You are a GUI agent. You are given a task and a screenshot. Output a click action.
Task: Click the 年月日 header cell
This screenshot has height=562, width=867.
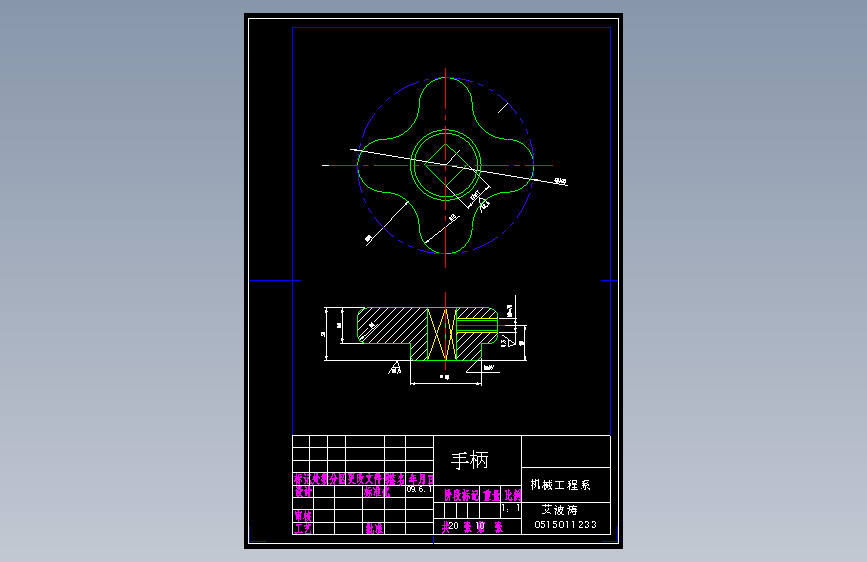pyautogui.click(x=420, y=479)
